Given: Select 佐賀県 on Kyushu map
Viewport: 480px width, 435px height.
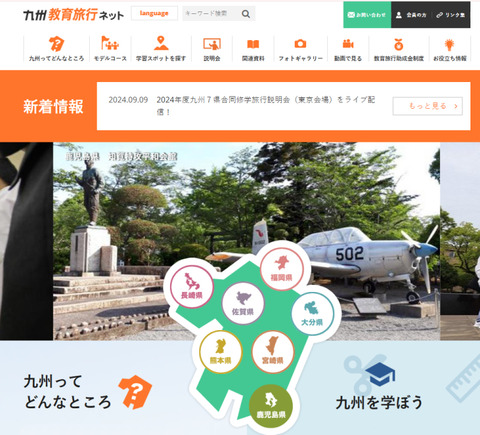Looking at the screenshot, I should pos(243,303).
